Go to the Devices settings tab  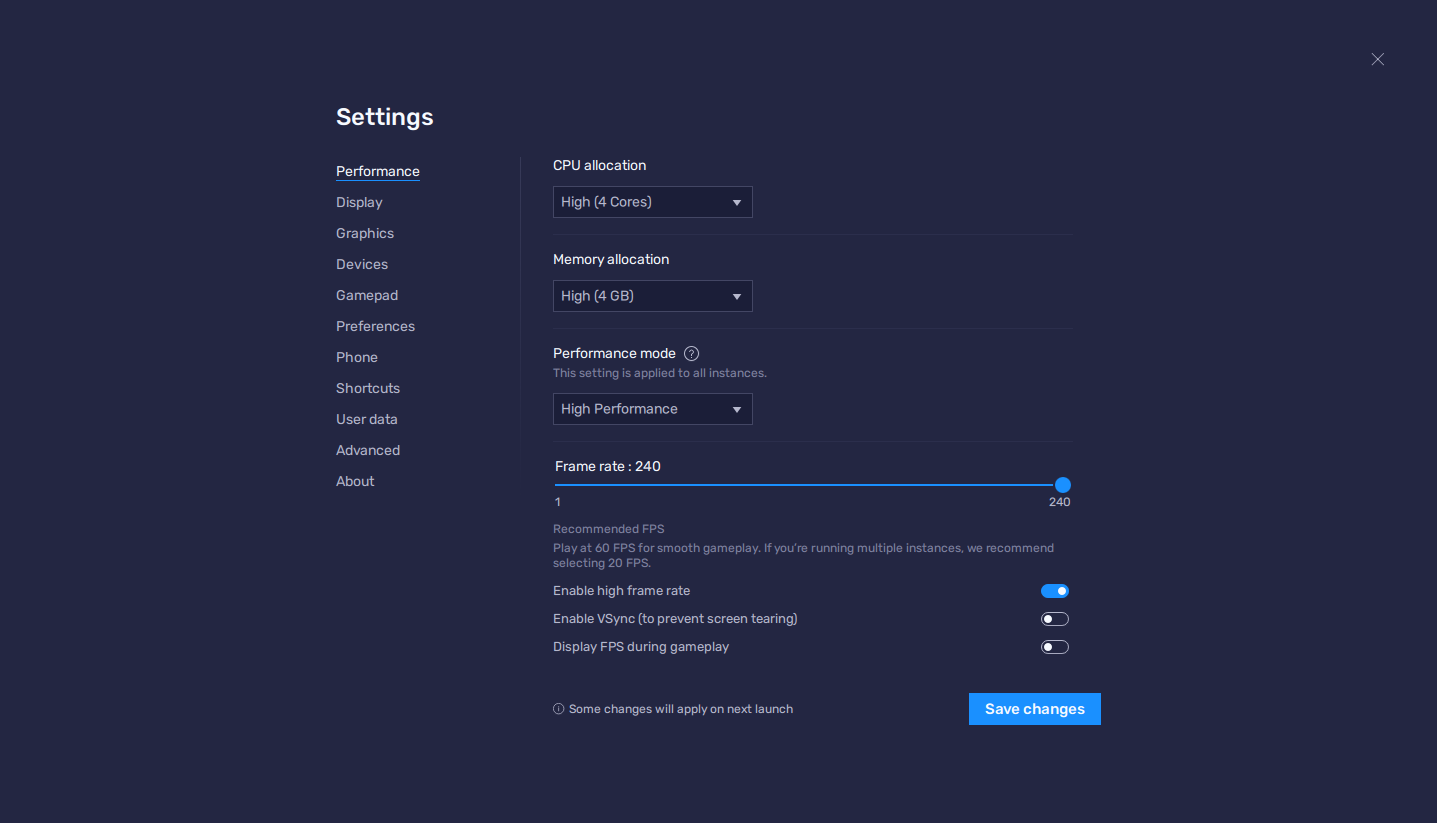click(362, 264)
